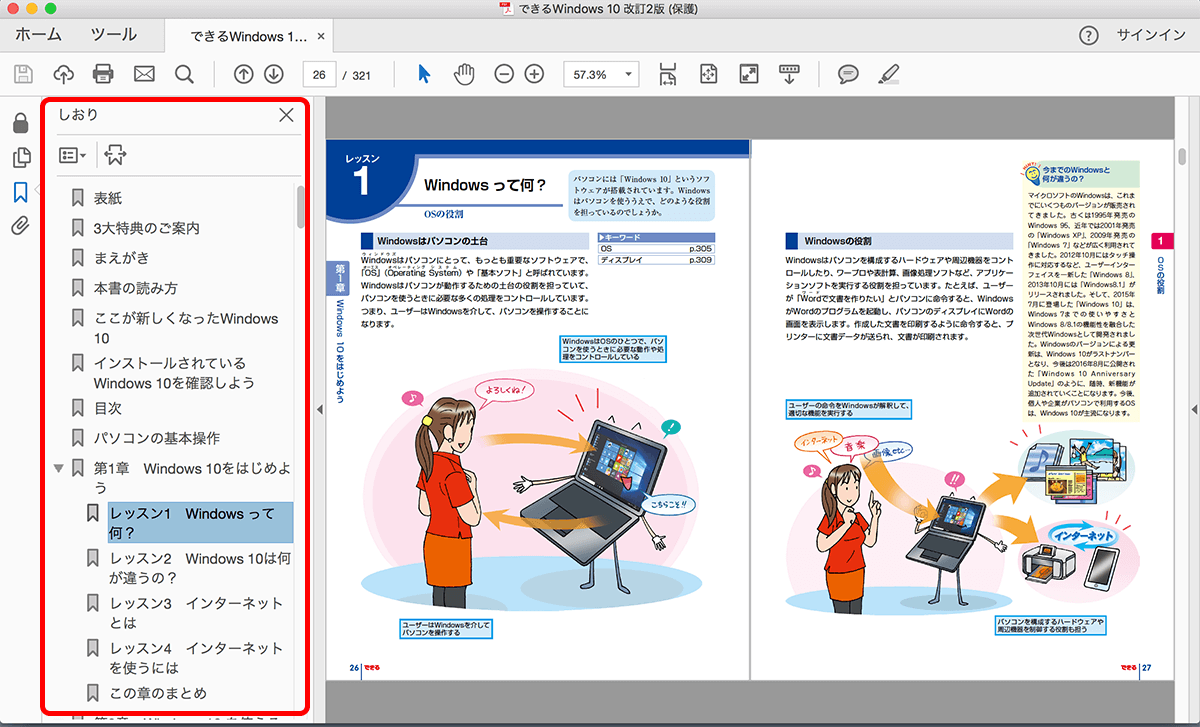The image size is (1200, 727).
Task: Click the page number field showing 26
Action: click(319, 74)
